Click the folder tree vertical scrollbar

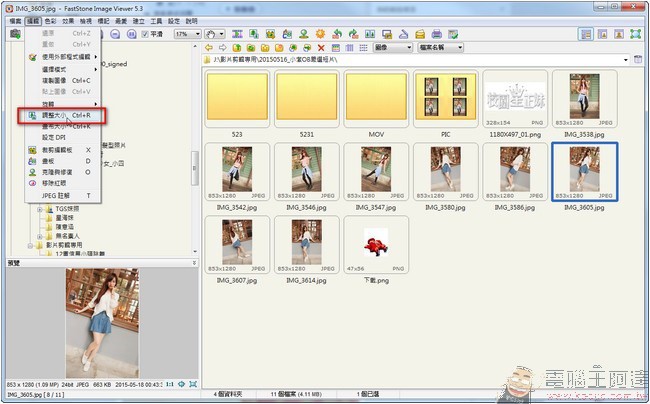(195, 168)
